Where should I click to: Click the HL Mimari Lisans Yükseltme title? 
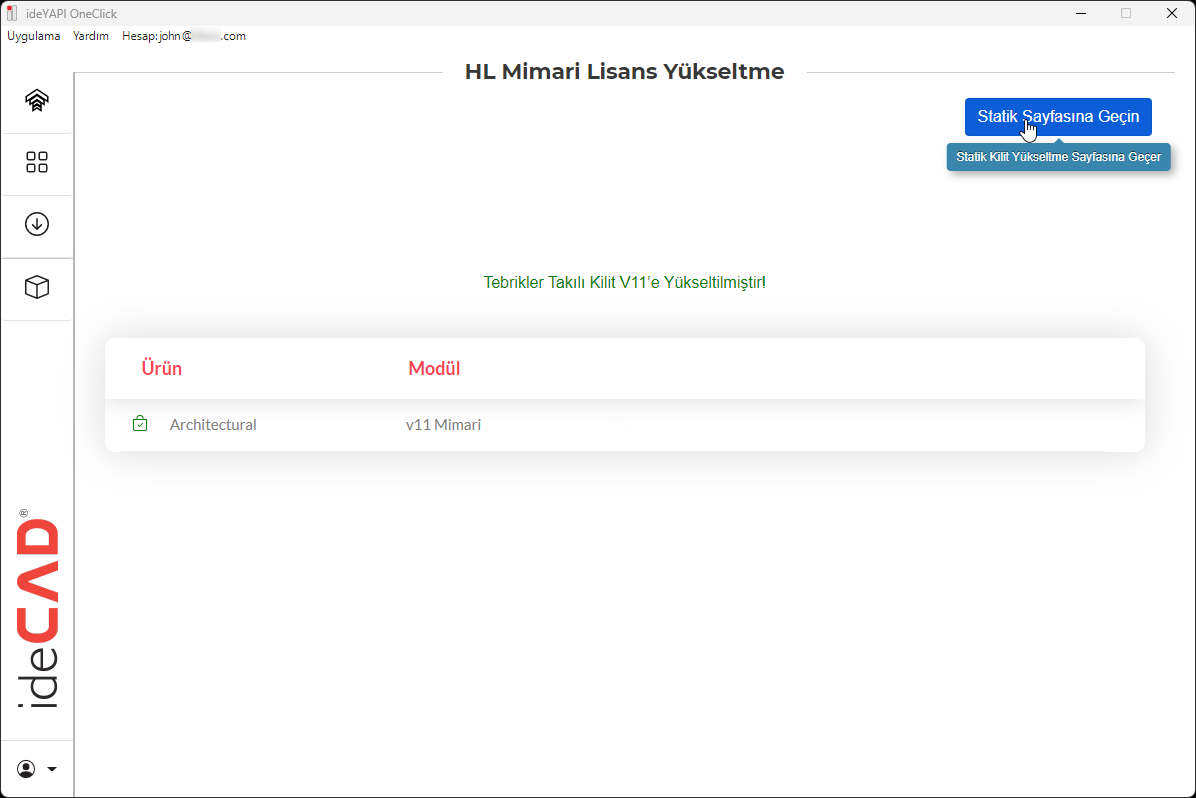(624, 72)
